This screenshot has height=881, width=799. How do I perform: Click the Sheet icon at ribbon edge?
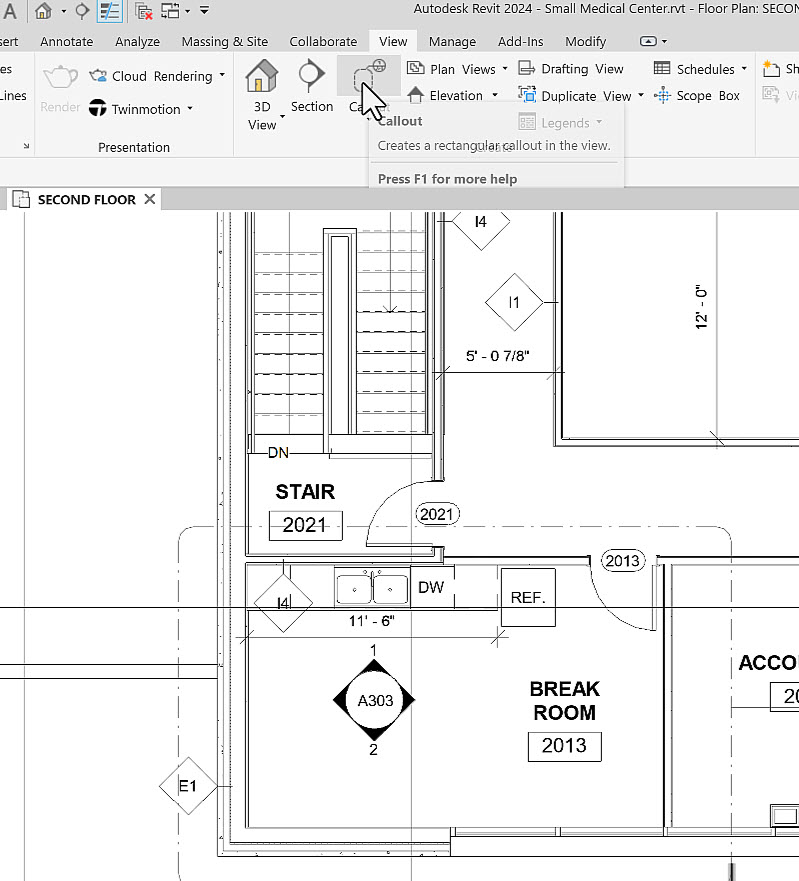click(771, 69)
